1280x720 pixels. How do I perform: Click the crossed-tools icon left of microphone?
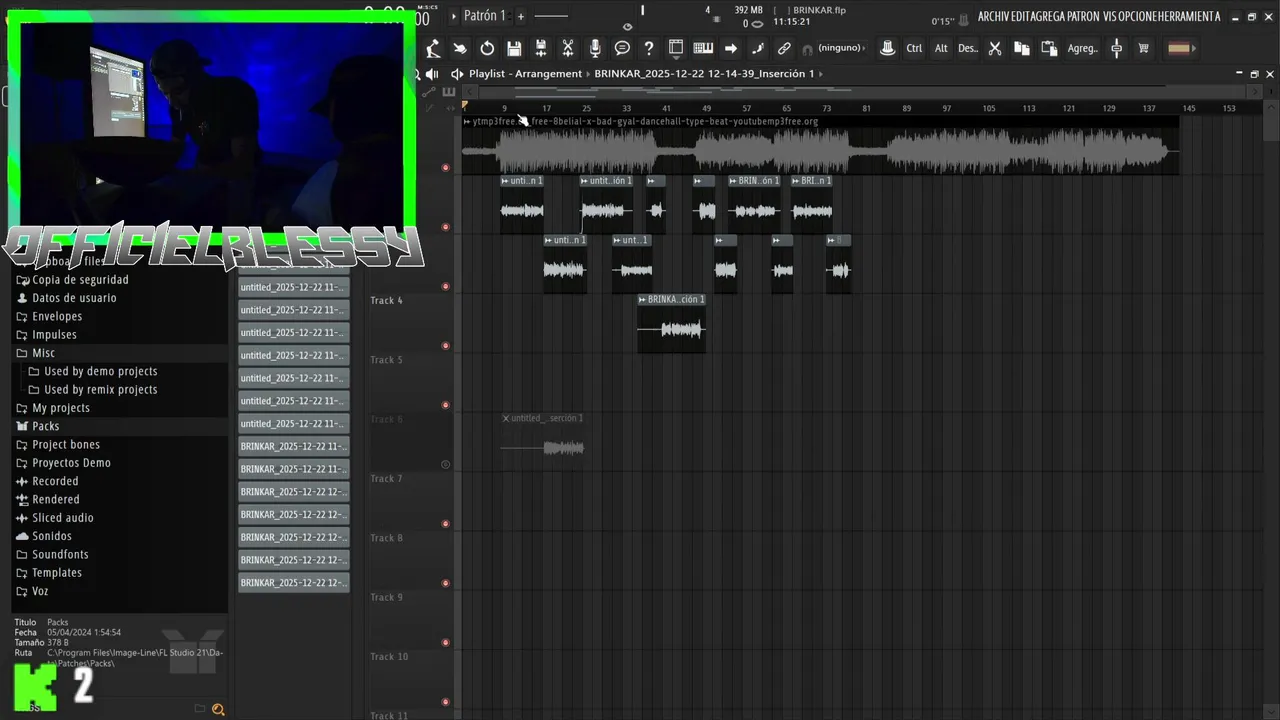(x=568, y=48)
